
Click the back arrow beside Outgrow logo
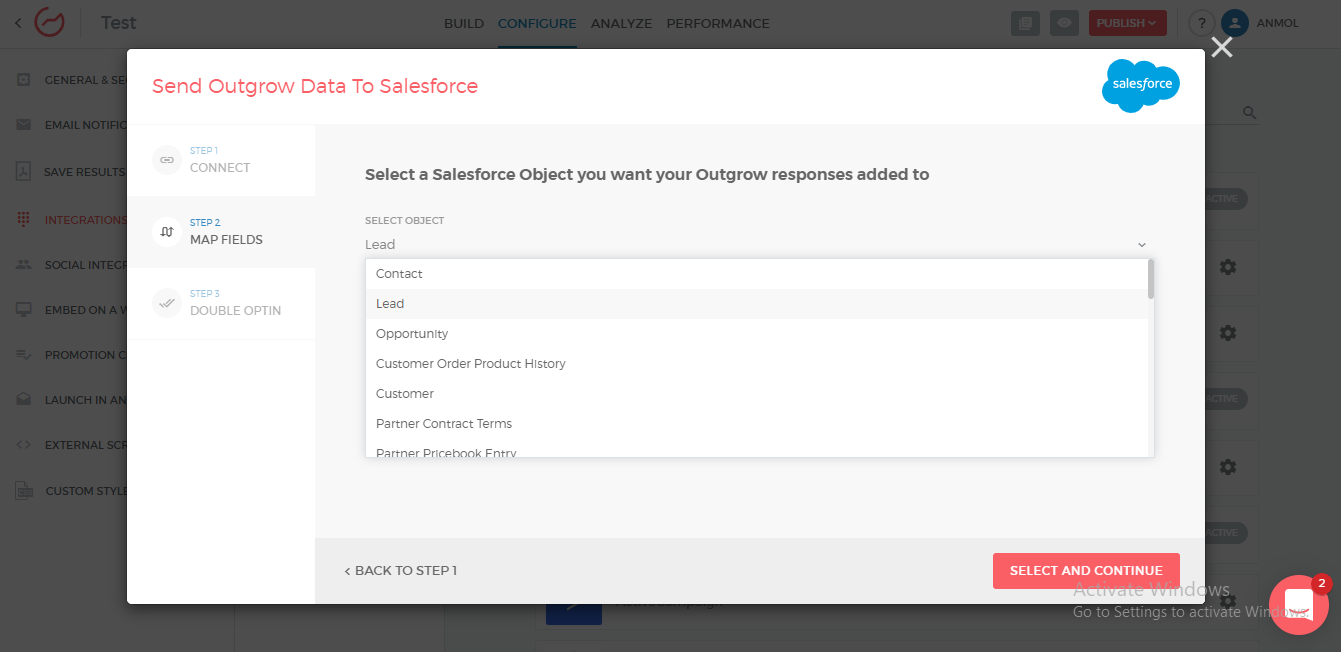click(17, 23)
